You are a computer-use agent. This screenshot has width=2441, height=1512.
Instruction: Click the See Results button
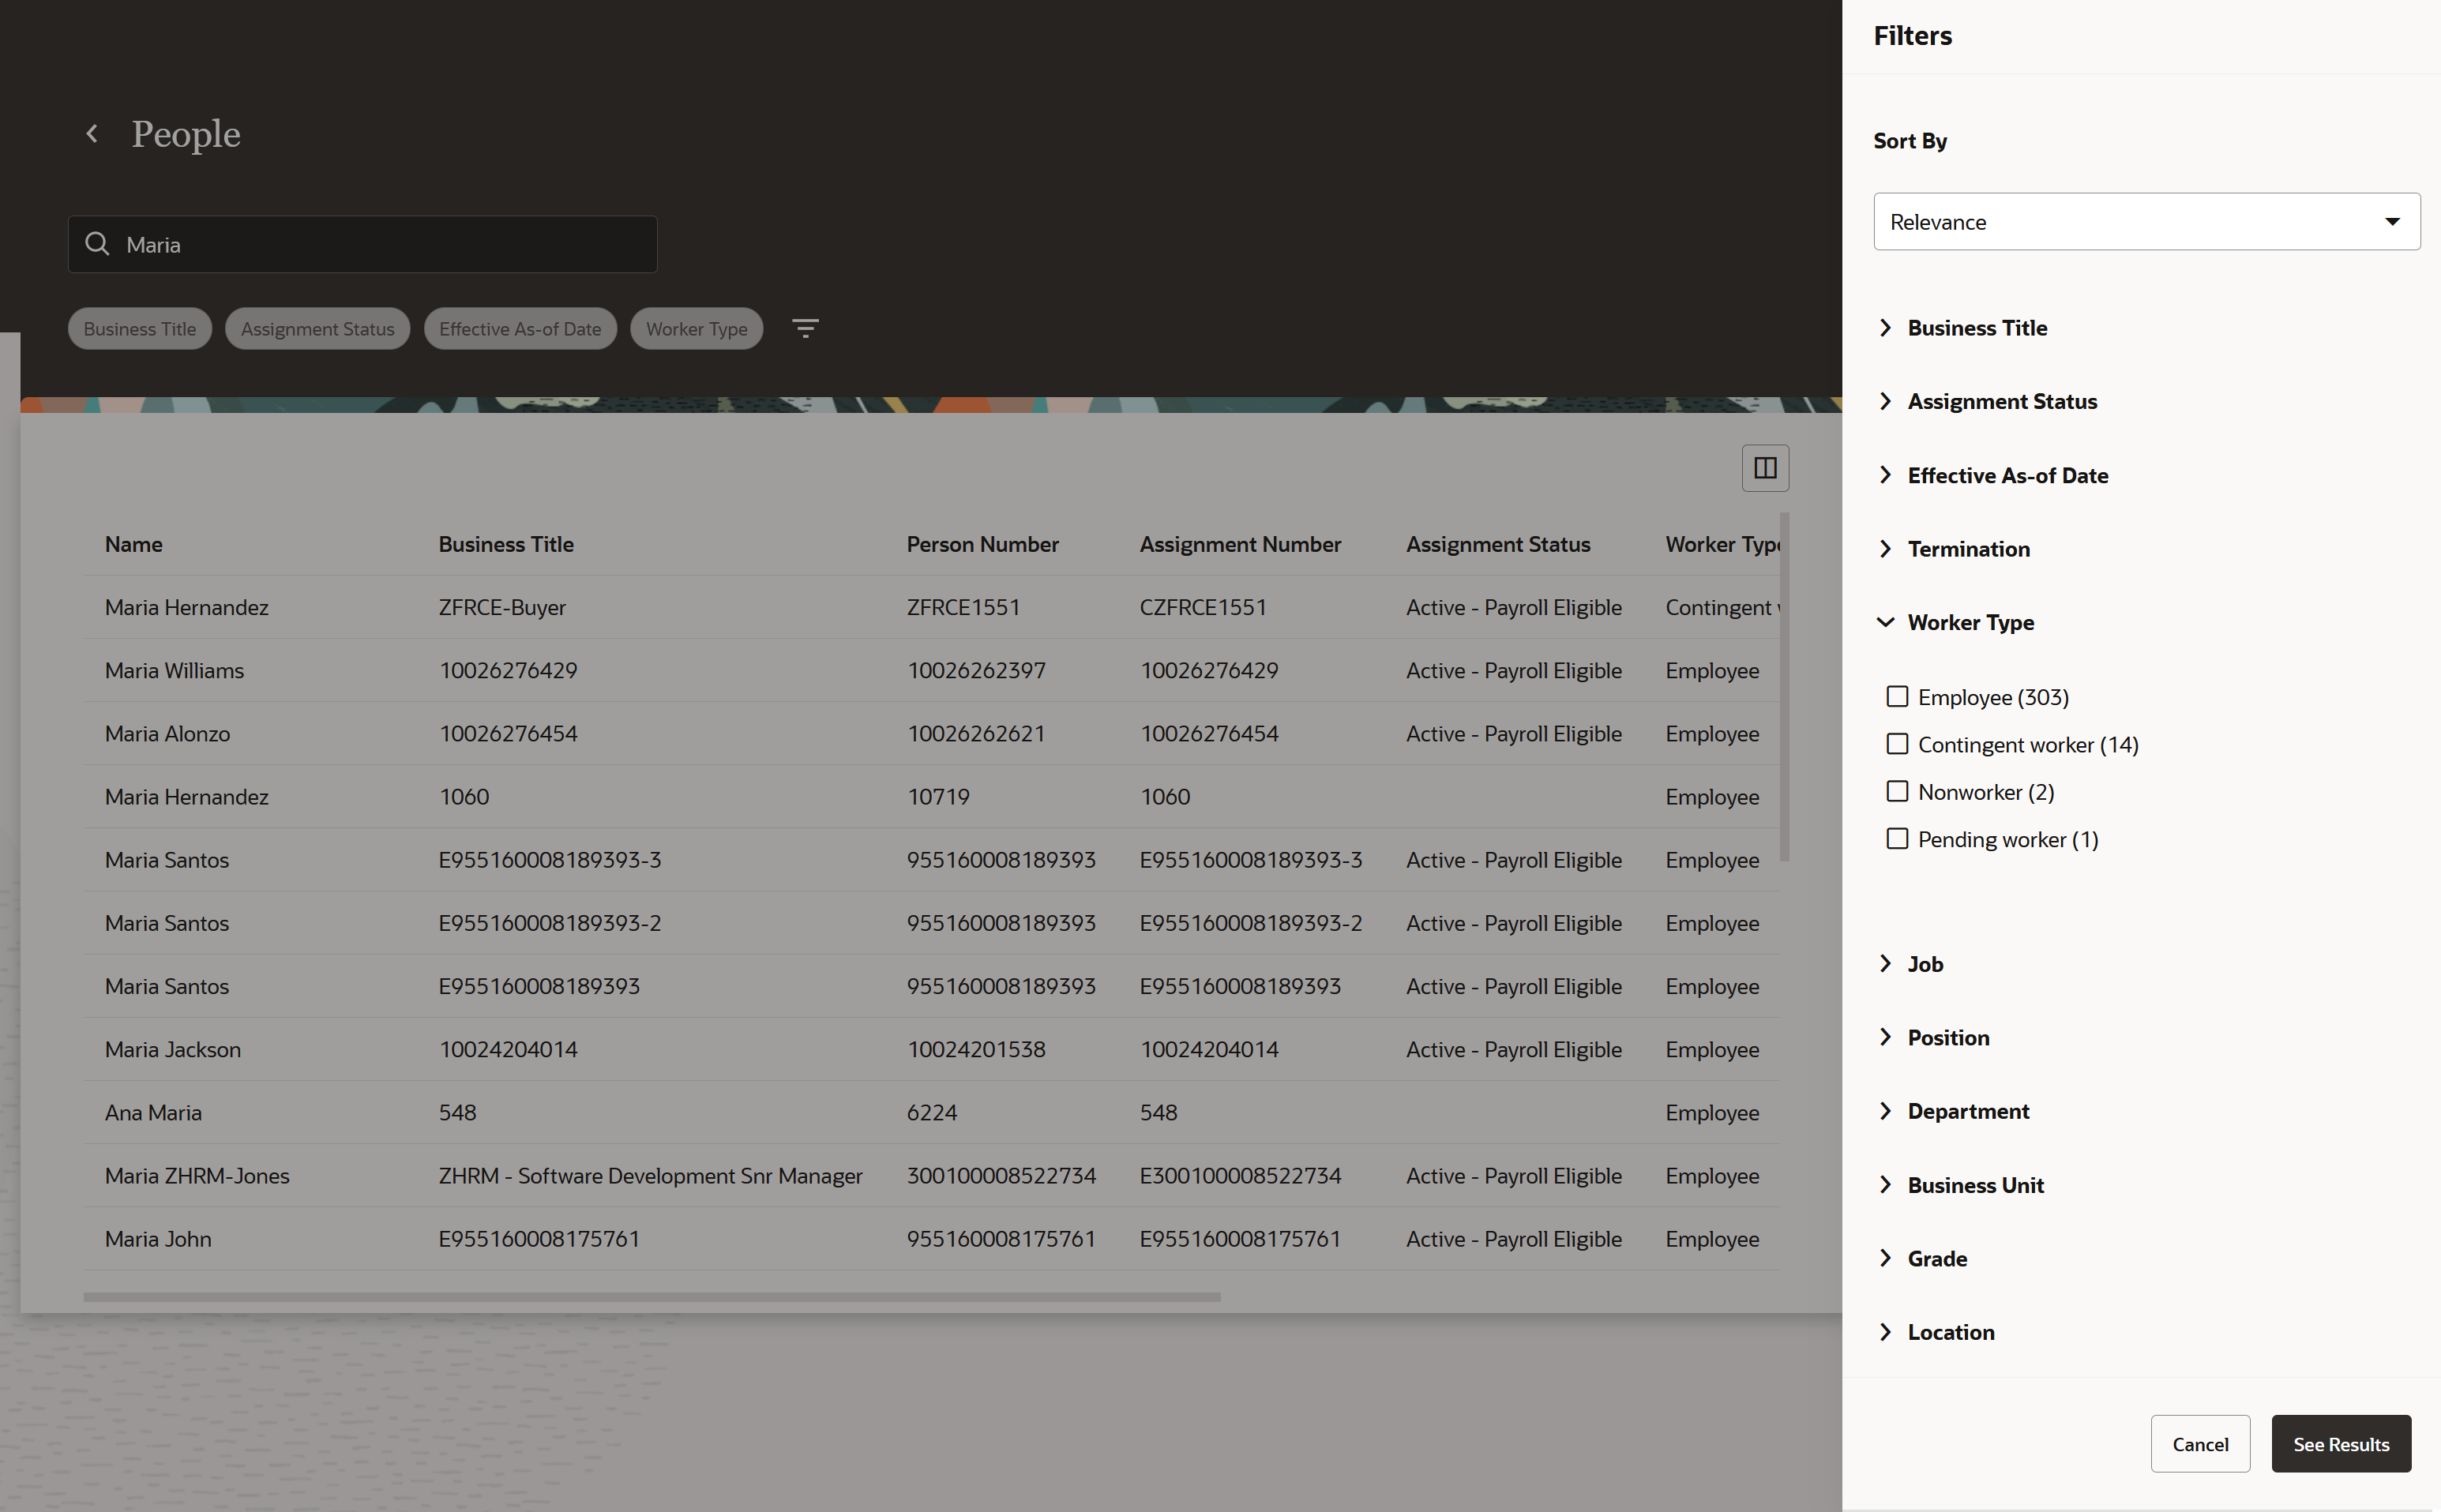click(x=2340, y=1444)
